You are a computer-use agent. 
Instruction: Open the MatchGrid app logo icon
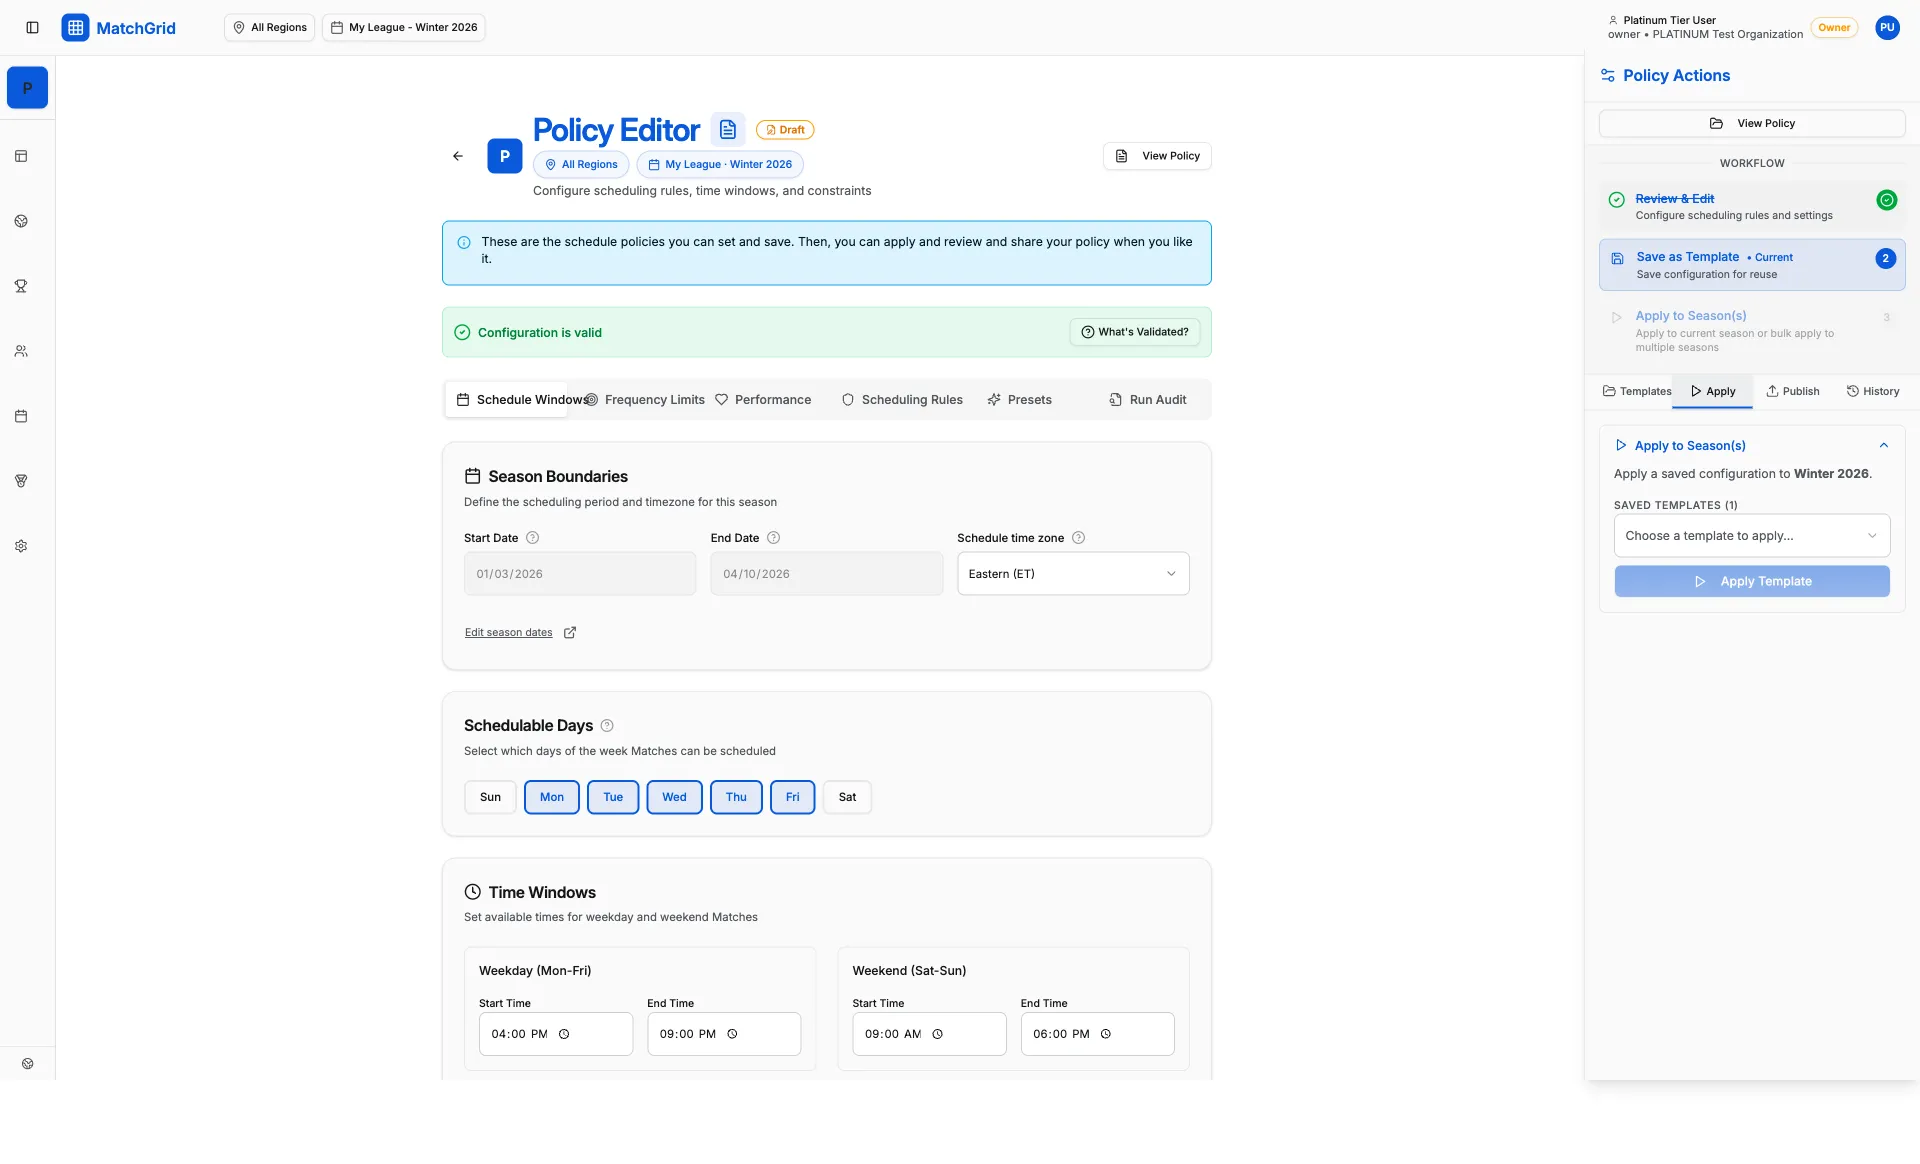[x=76, y=27]
